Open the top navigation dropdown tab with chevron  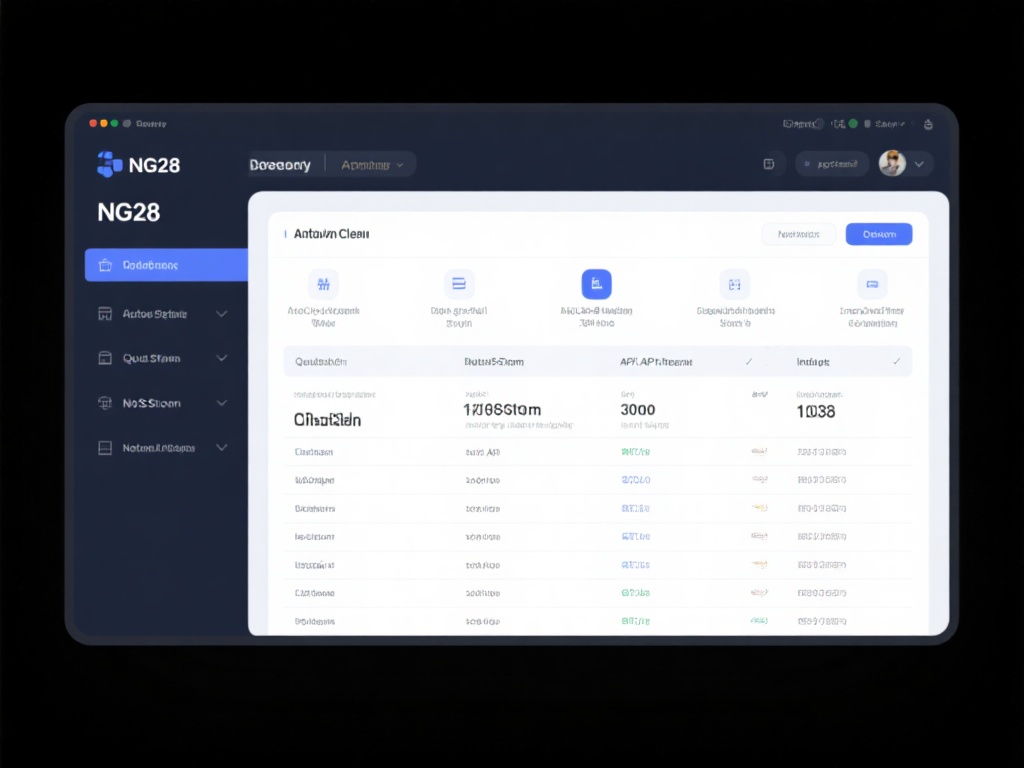point(372,165)
